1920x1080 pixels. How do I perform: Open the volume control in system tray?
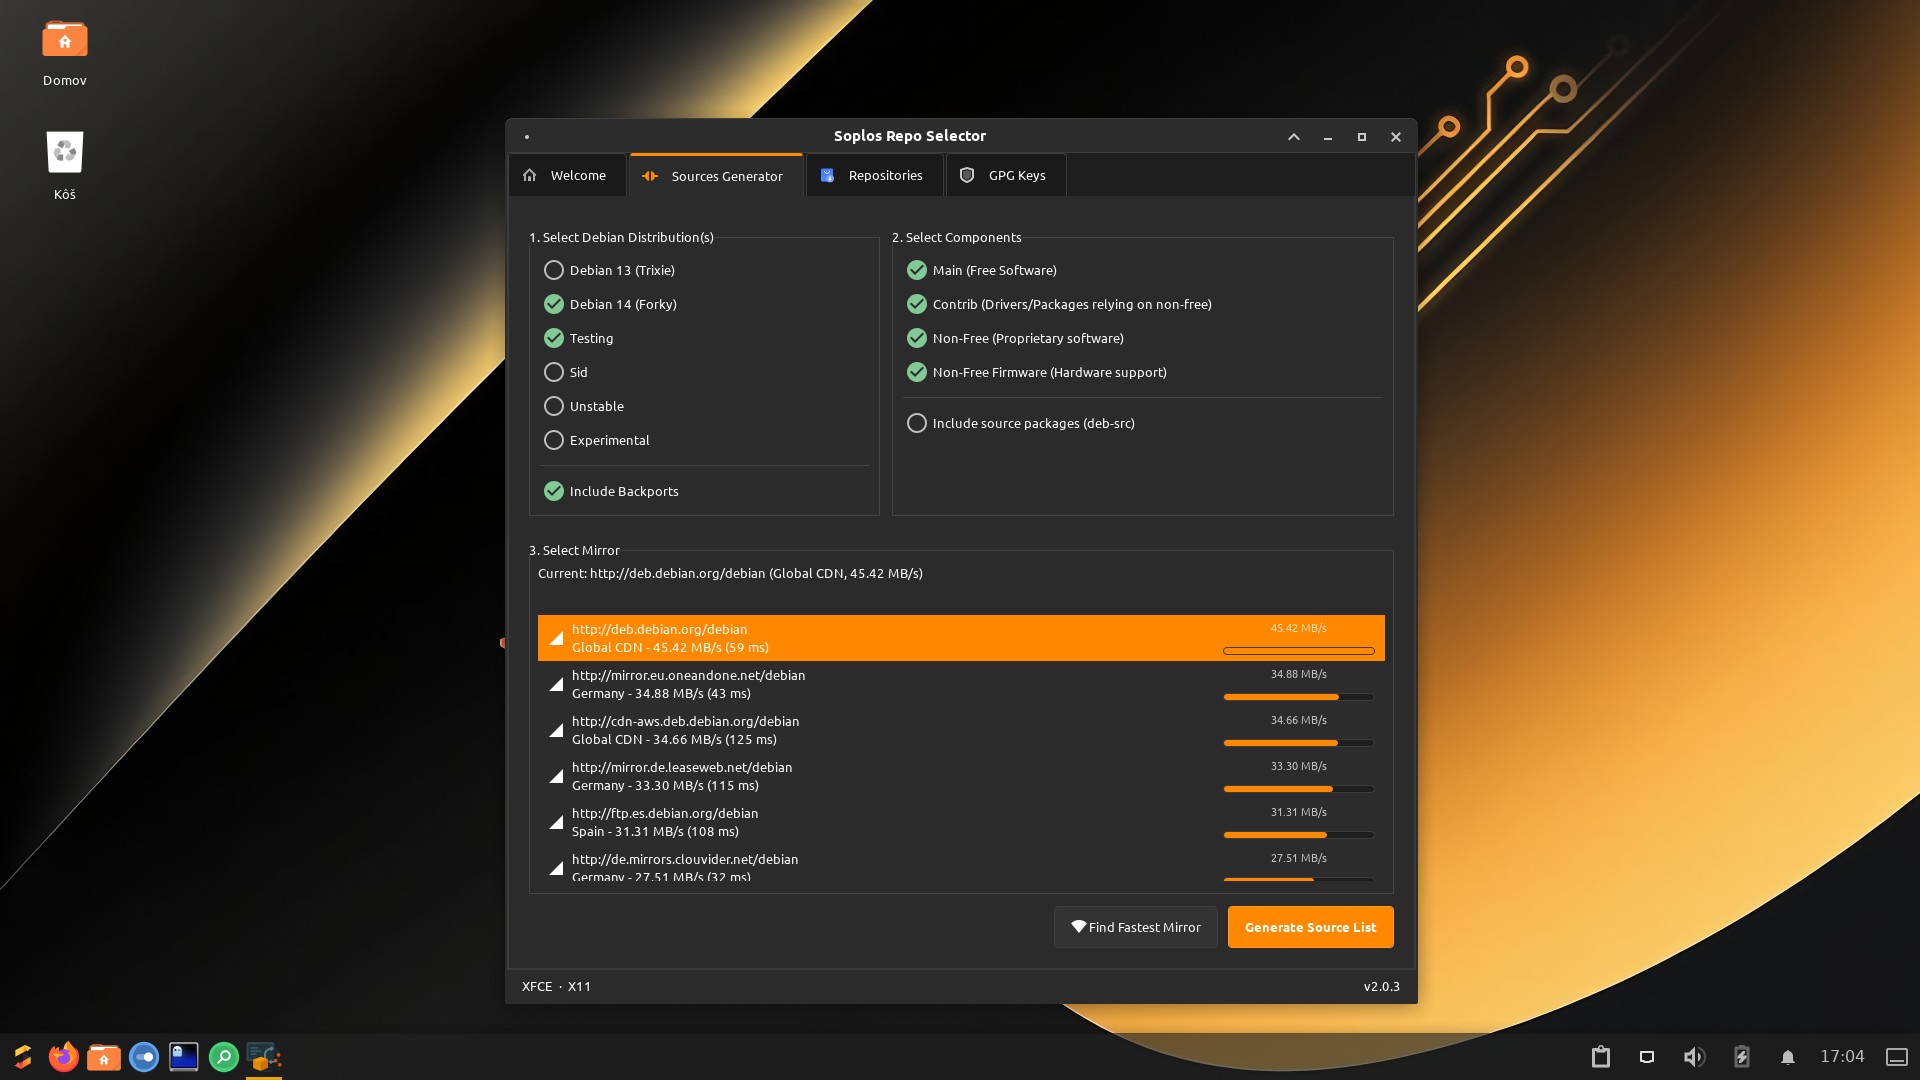(1694, 1057)
